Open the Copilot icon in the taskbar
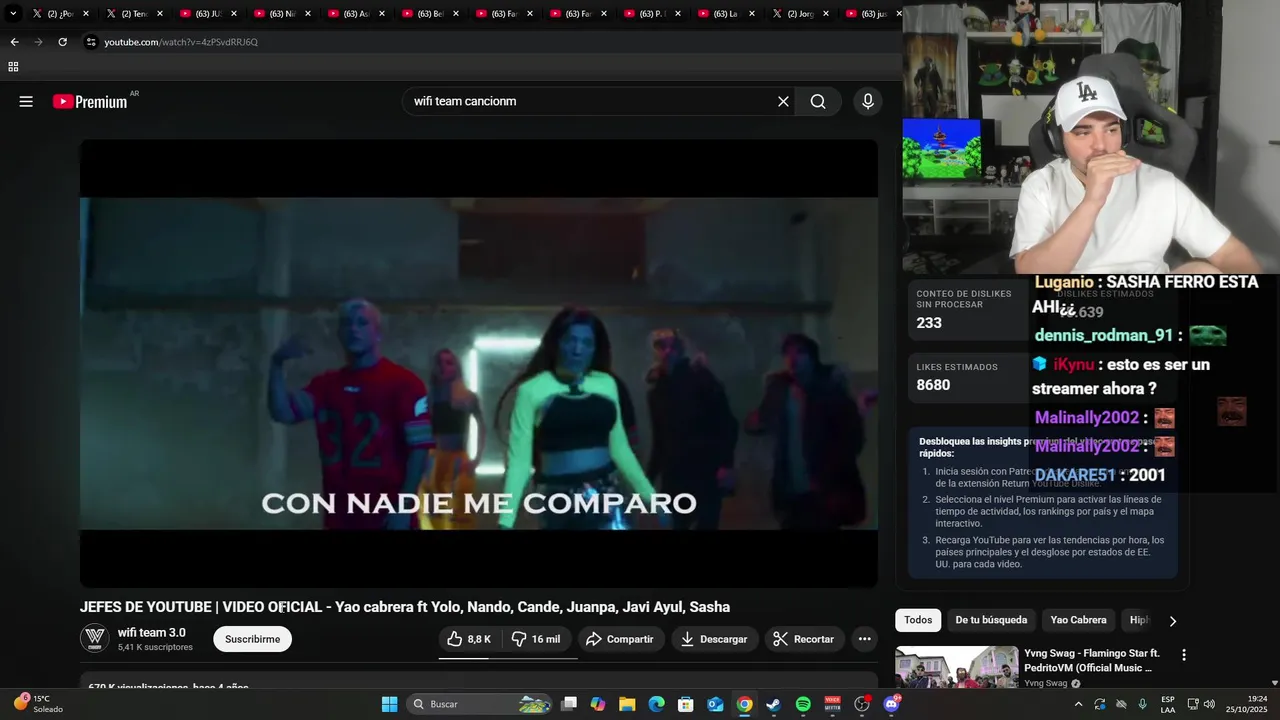This screenshot has height=720, width=1280. (x=598, y=704)
